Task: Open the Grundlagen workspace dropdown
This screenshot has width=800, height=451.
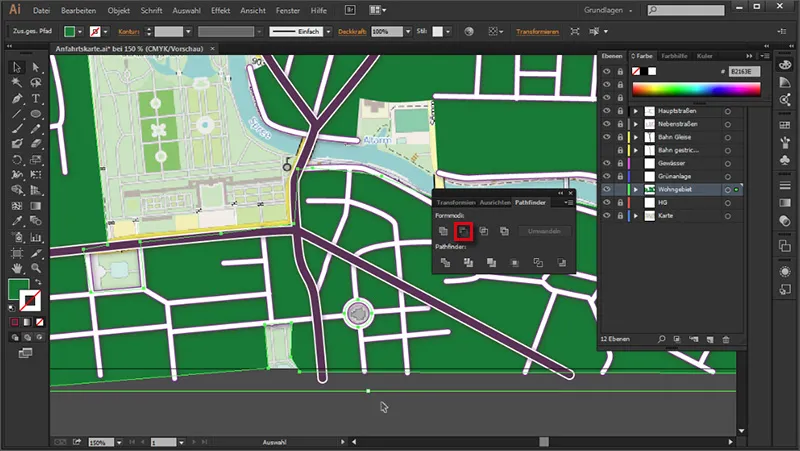Action: (608, 10)
